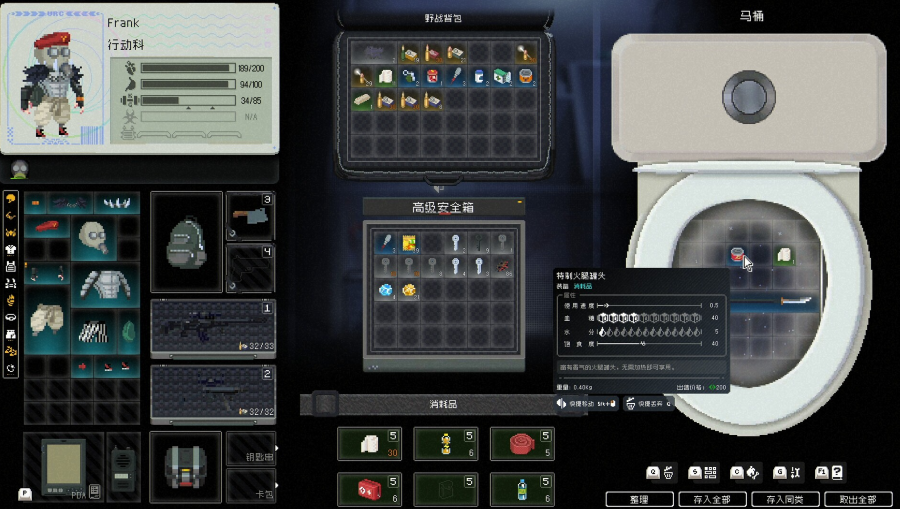This screenshot has height=509, width=900.
Task: Select green medical kit in backpack
Action: coord(502,76)
